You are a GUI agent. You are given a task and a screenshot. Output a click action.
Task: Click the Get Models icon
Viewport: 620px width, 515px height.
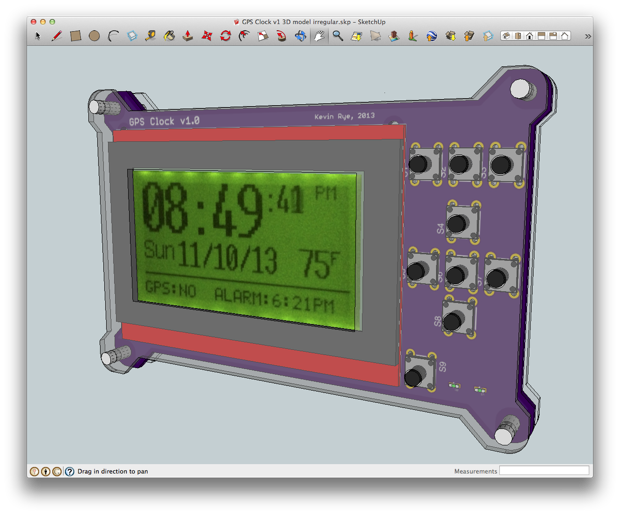point(450,36)
